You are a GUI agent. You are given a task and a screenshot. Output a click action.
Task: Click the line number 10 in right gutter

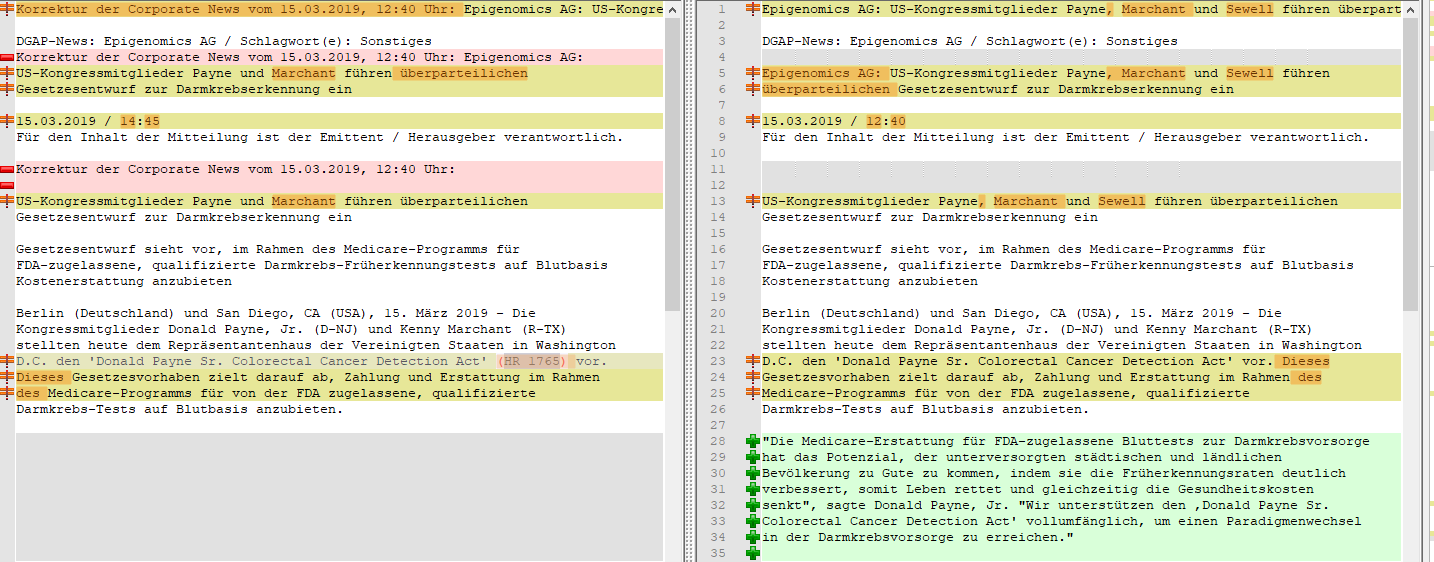point(716,153)
